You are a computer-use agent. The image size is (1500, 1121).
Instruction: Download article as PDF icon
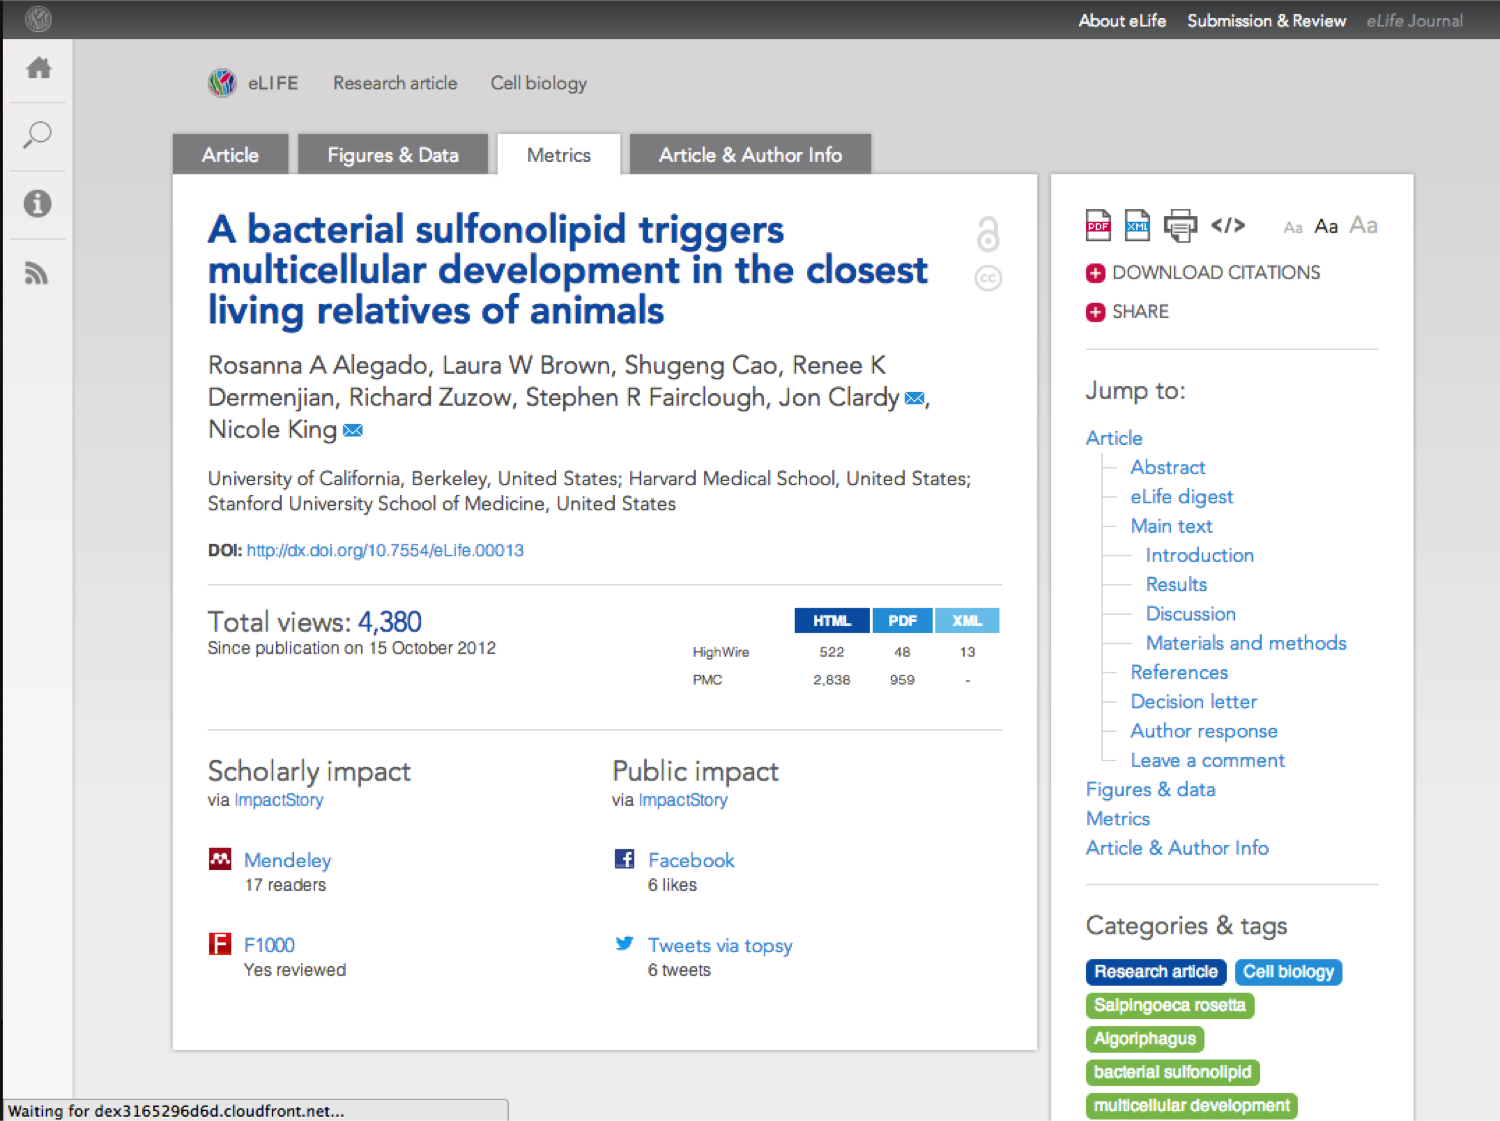1098,226
